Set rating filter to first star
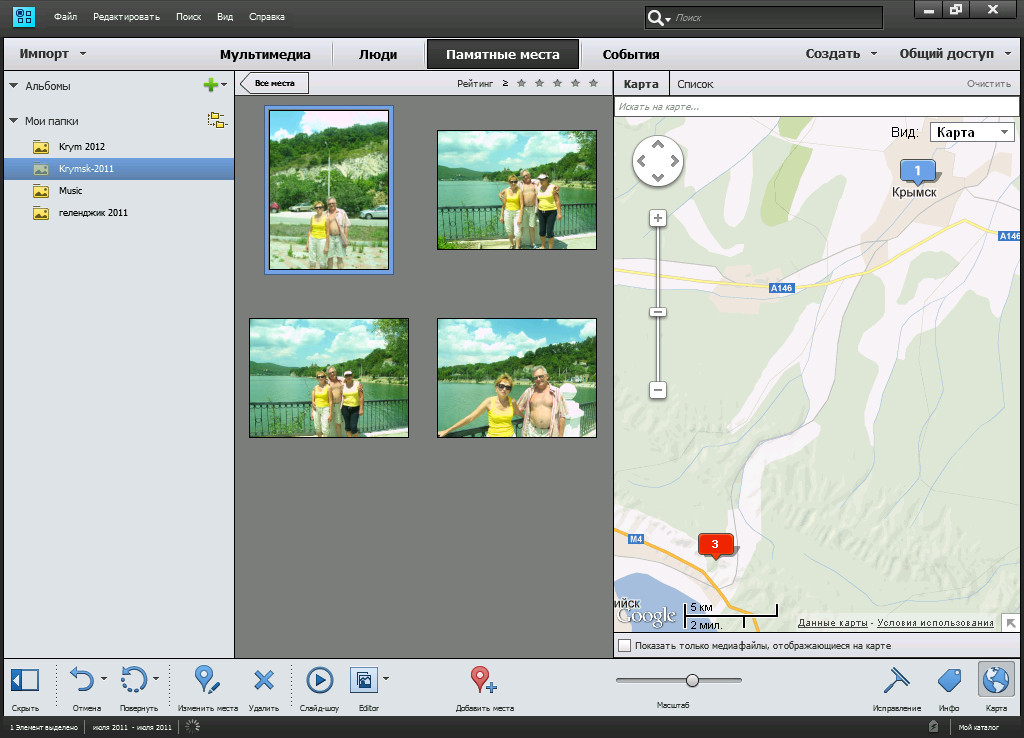 521,83
